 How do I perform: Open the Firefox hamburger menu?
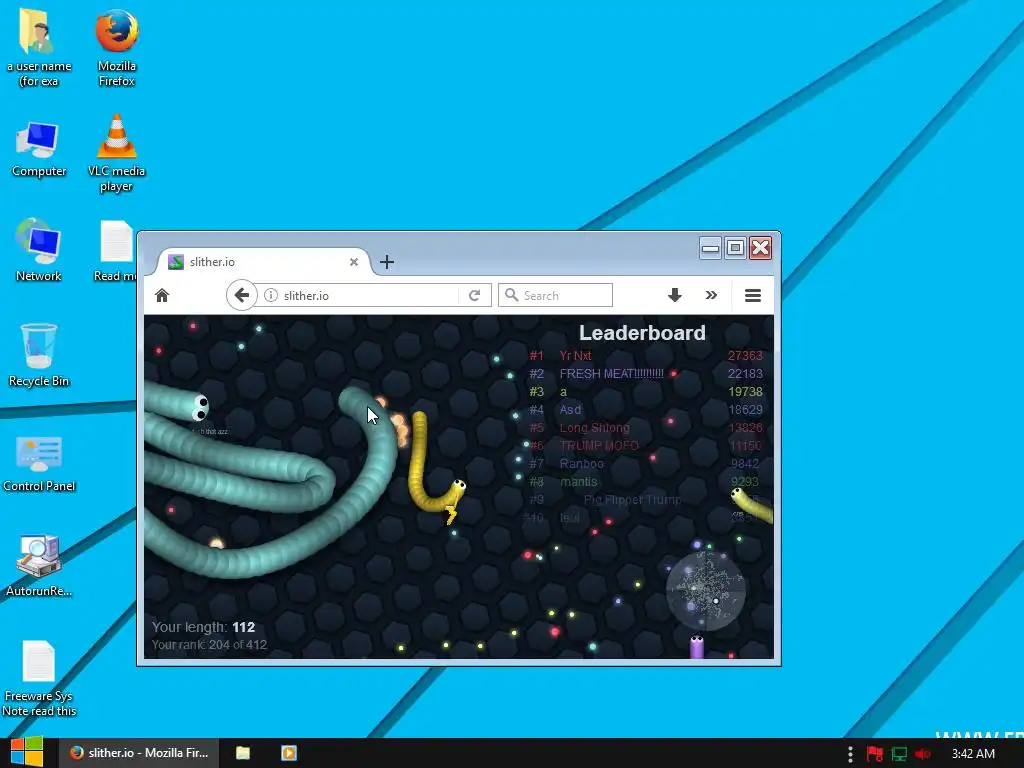tap(752, 295)
